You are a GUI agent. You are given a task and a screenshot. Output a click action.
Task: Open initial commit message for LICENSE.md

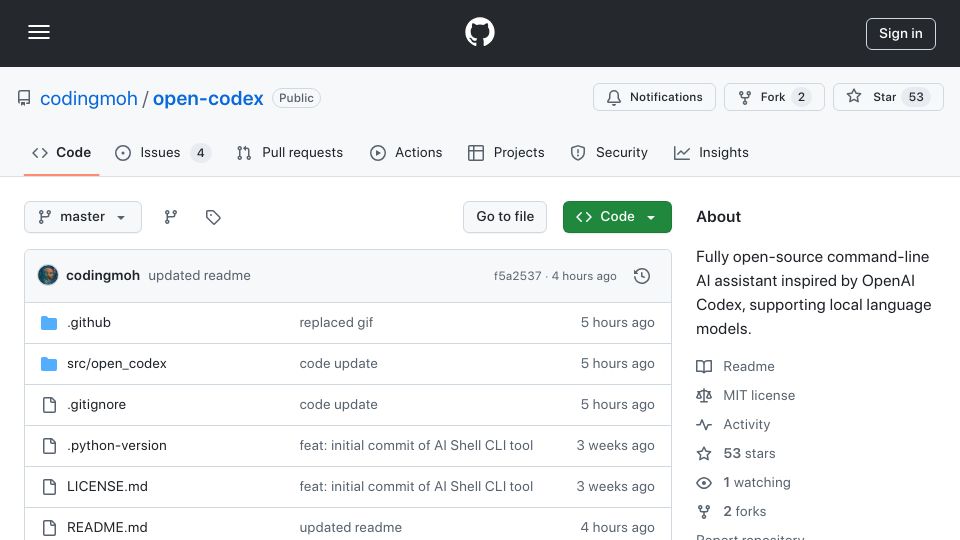[x=416, y=487]
